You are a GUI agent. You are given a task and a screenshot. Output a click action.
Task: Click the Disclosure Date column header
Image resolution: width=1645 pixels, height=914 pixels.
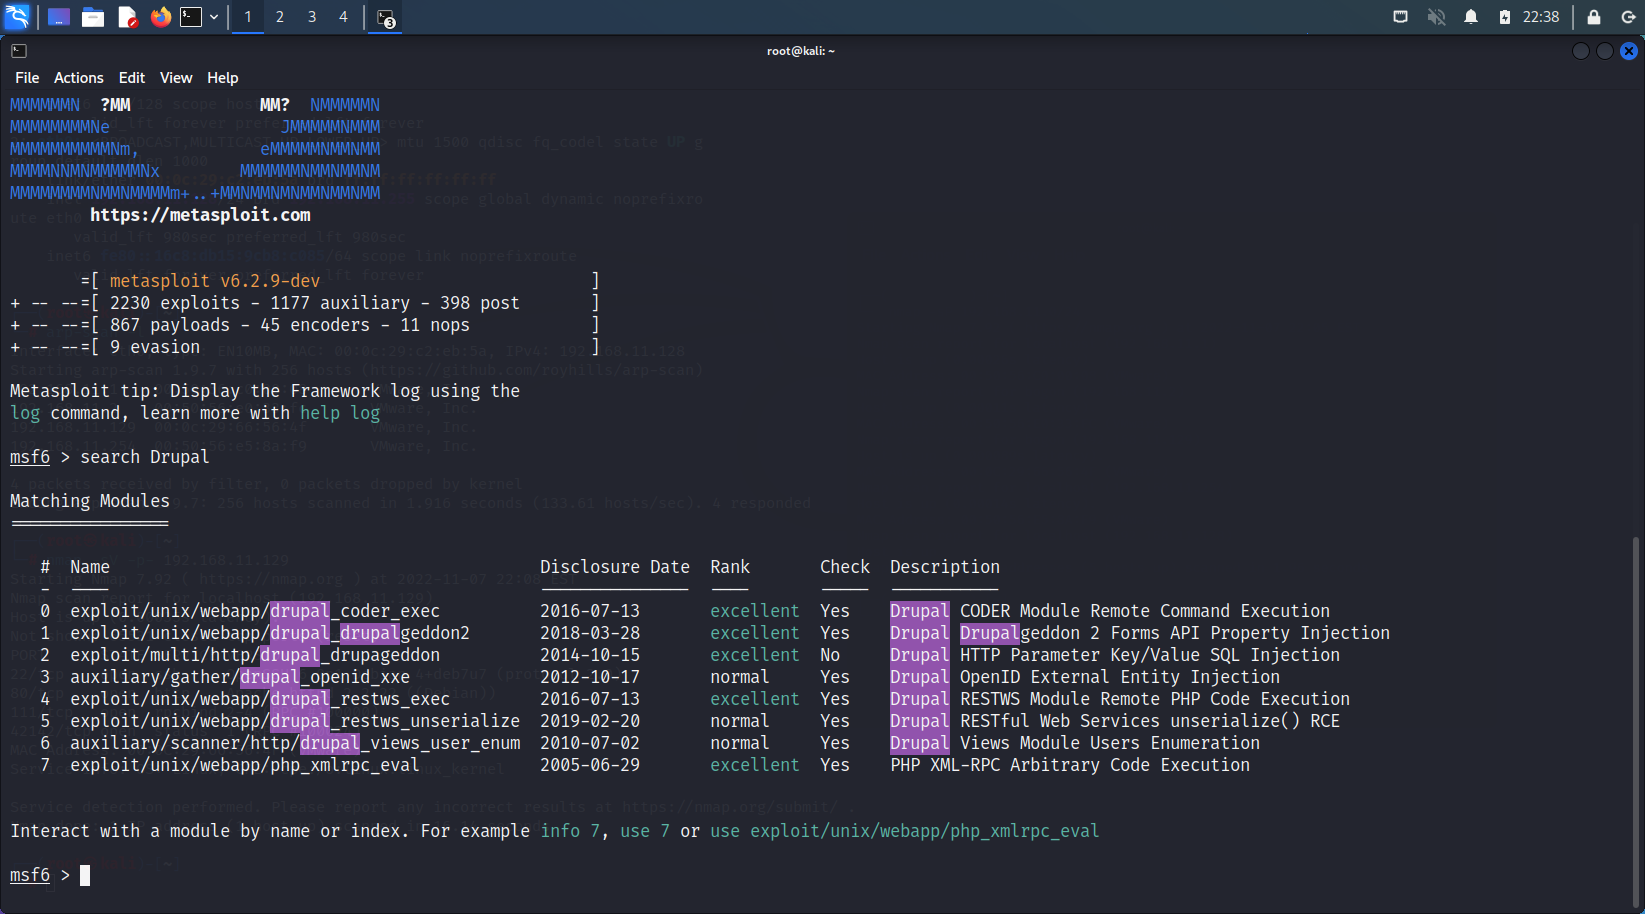coord(615,567)
